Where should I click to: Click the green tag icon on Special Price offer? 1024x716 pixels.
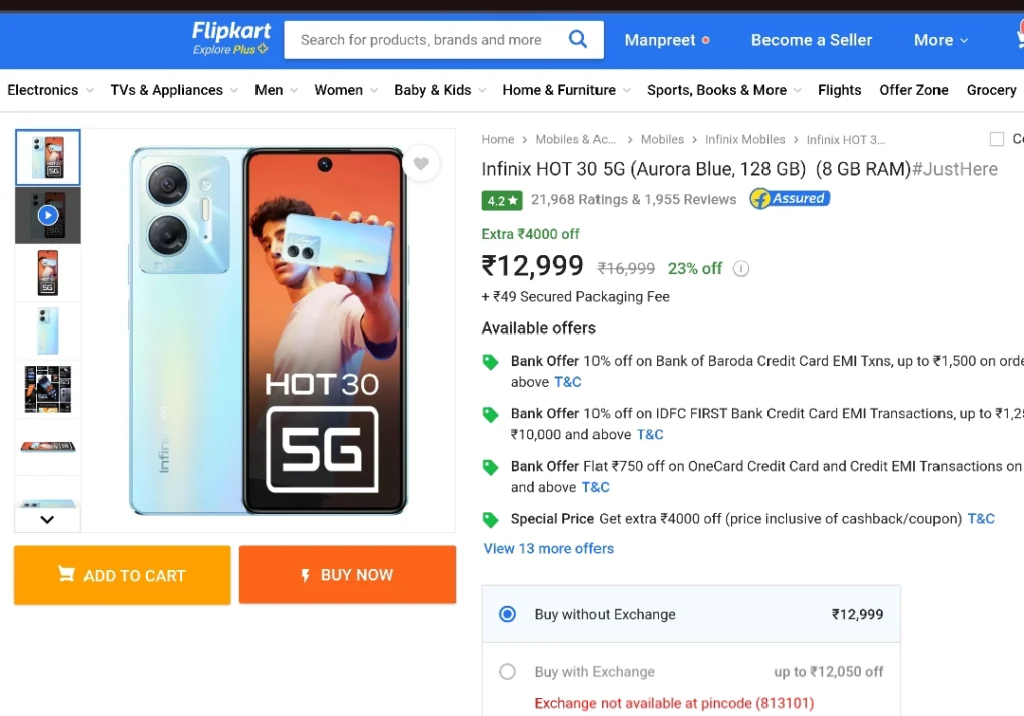pyautogui.click(x=490, y=519)
